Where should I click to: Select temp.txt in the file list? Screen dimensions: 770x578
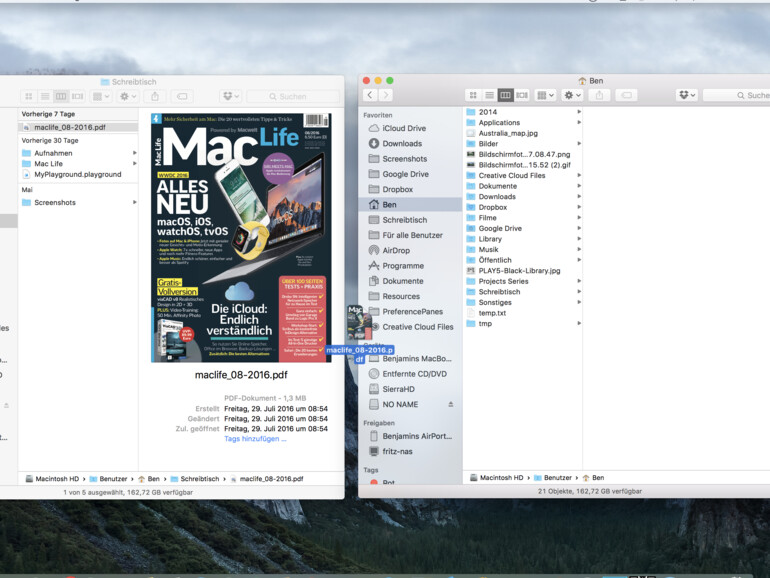click(492, 313)
